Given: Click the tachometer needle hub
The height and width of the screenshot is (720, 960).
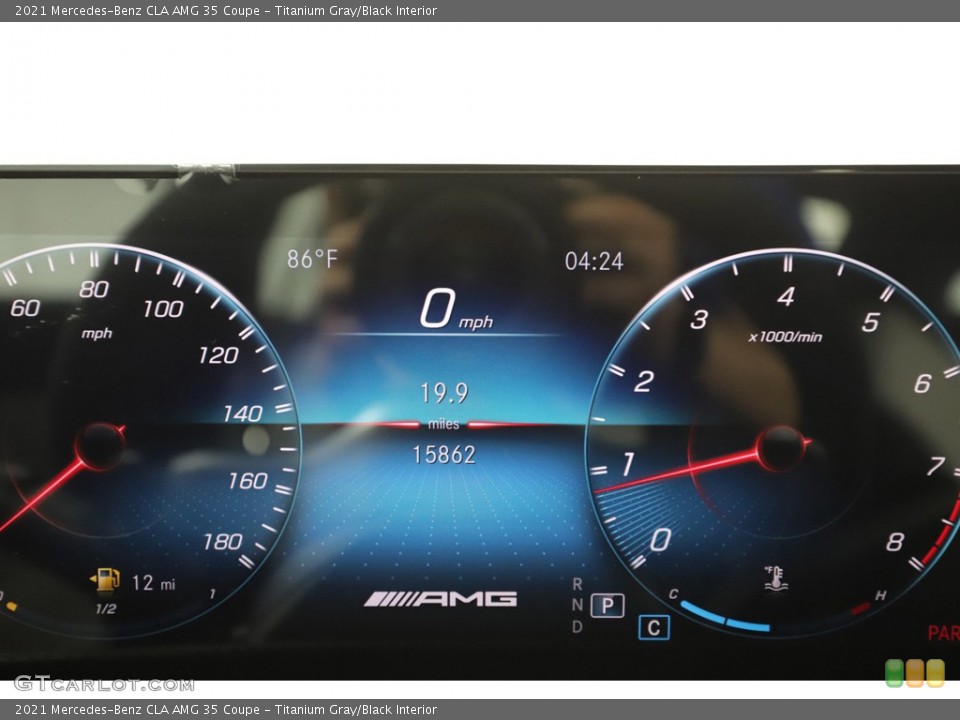Looking at the screenshot, I should [x=781, y=449].
